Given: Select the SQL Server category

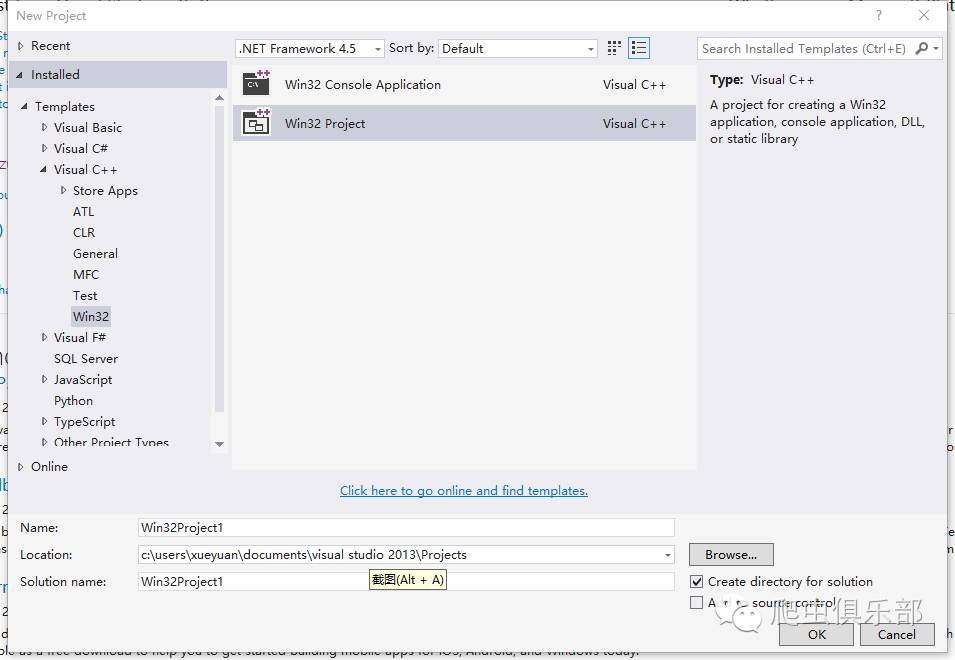Looking at the screenshot, I should 86,359.
